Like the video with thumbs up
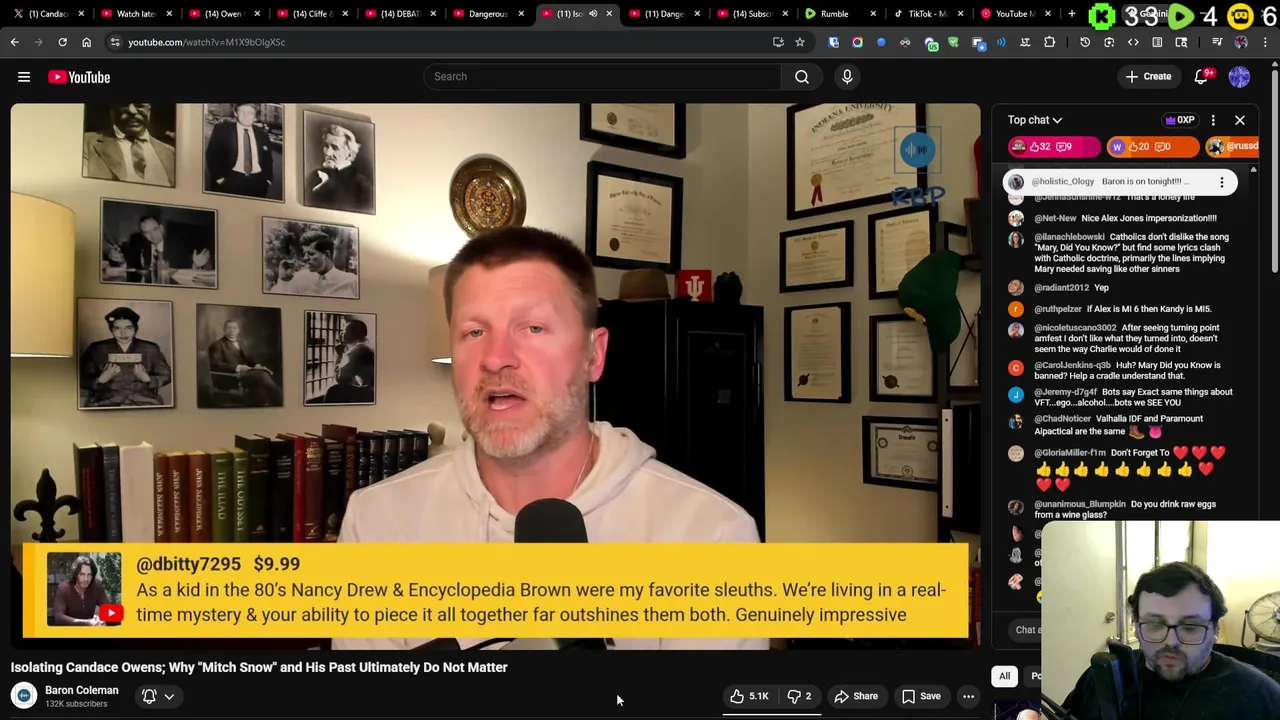The image size is (1280, 720). click(749, 696)
